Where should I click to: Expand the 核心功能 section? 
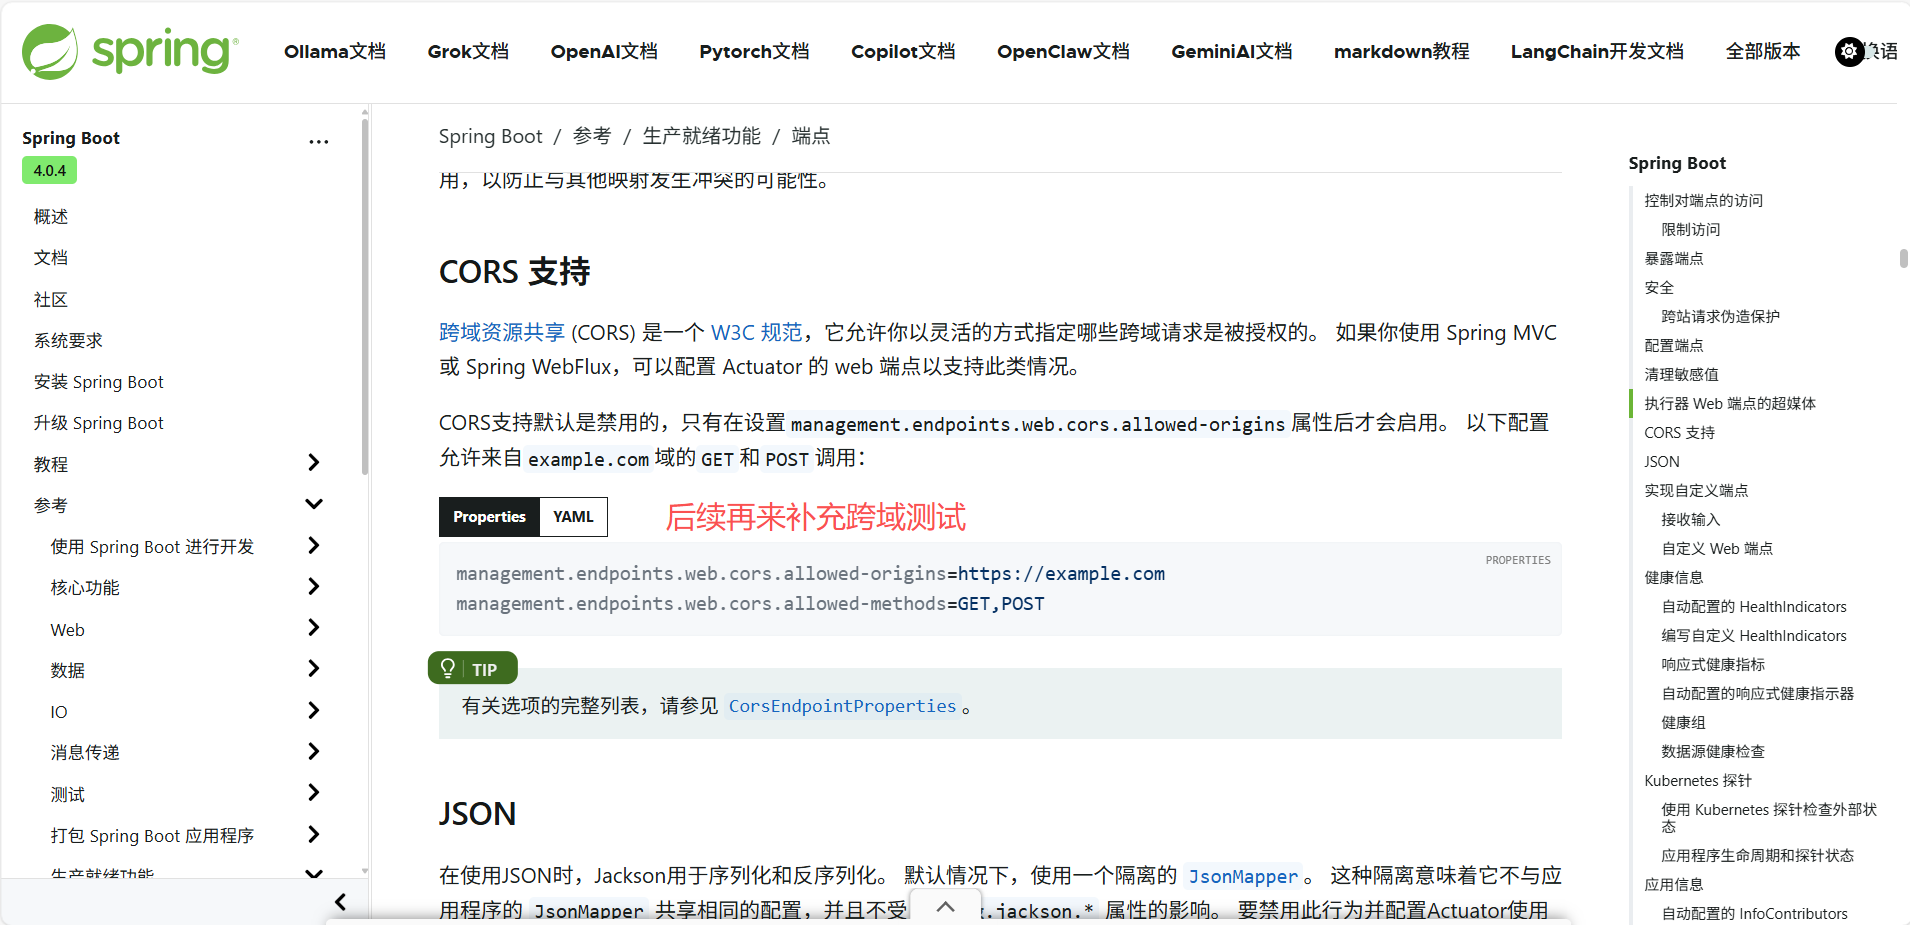[314, 586]
